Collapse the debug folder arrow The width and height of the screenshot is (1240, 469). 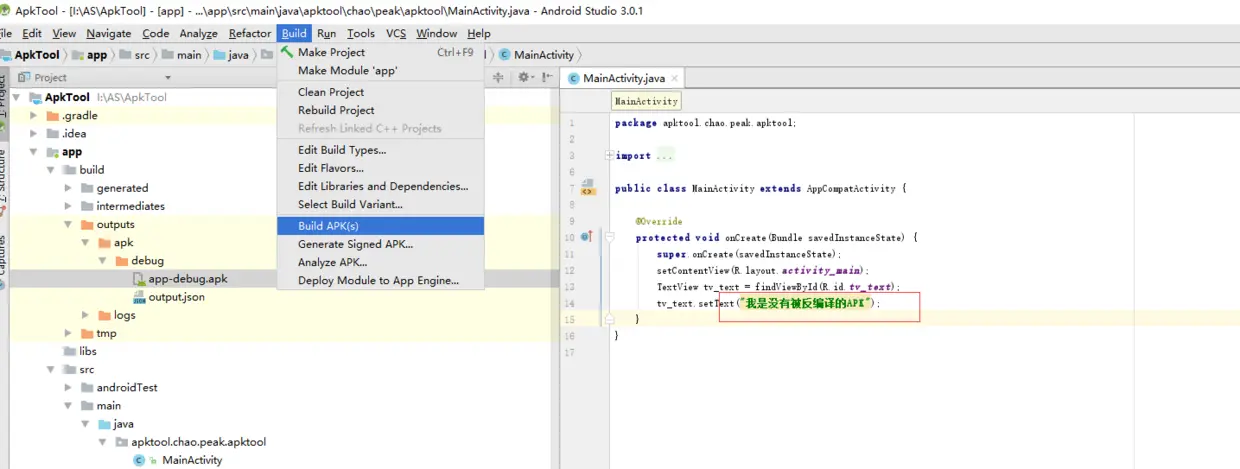pos(103,261)
